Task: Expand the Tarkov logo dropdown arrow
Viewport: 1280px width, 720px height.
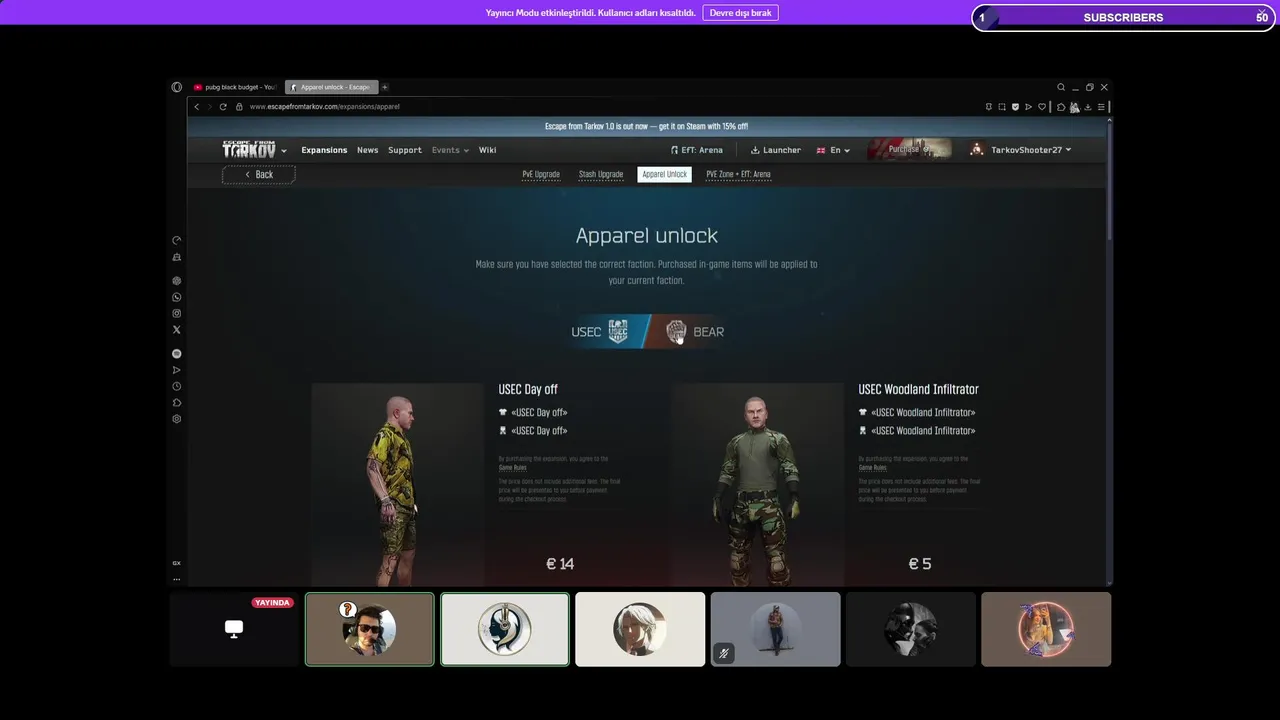Action: (284, 151)
